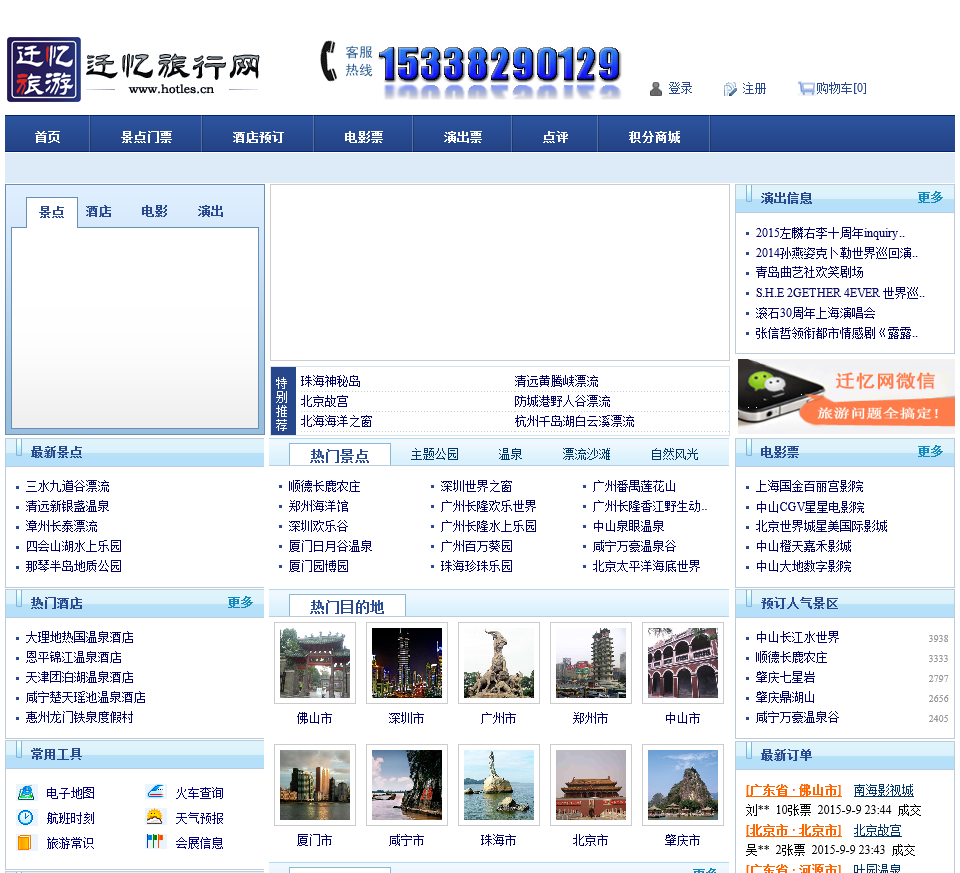
Task: Click the 迁忆旅游 site logo
Action: [44, 70]
